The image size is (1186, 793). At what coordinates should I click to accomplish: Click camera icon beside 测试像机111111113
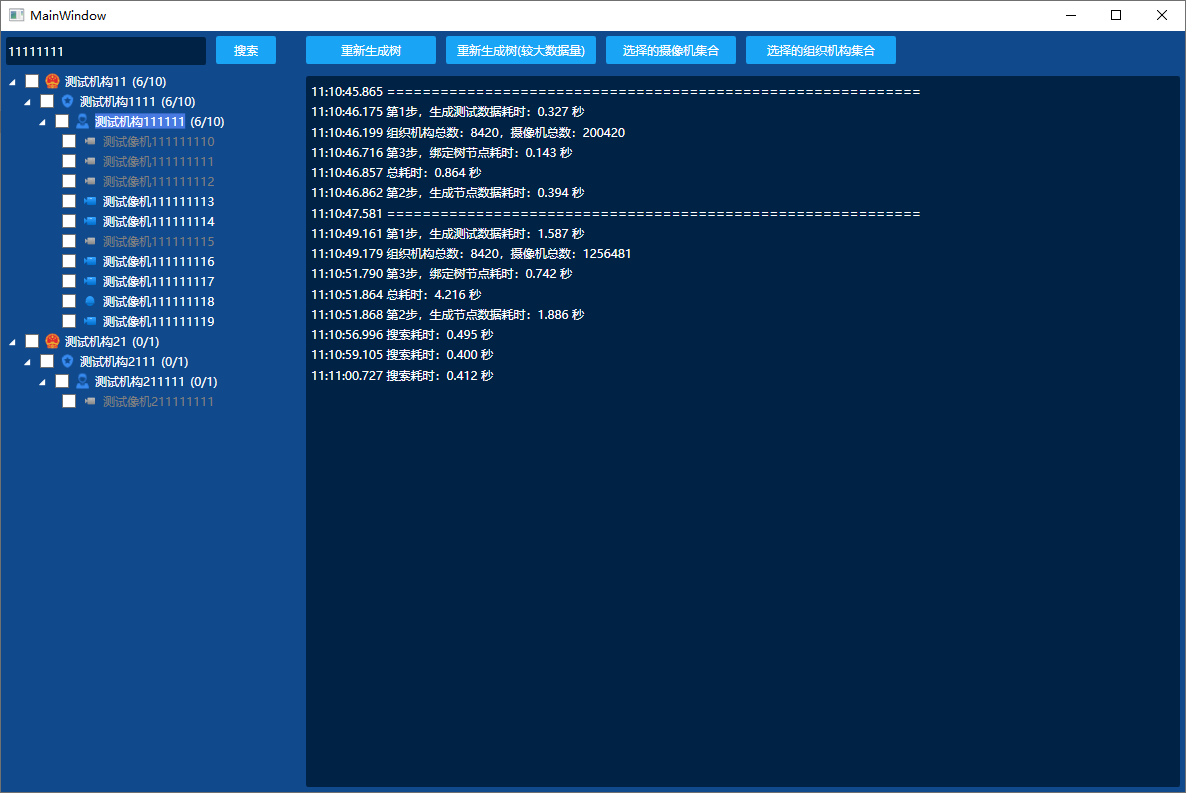(x=90, y=201)
